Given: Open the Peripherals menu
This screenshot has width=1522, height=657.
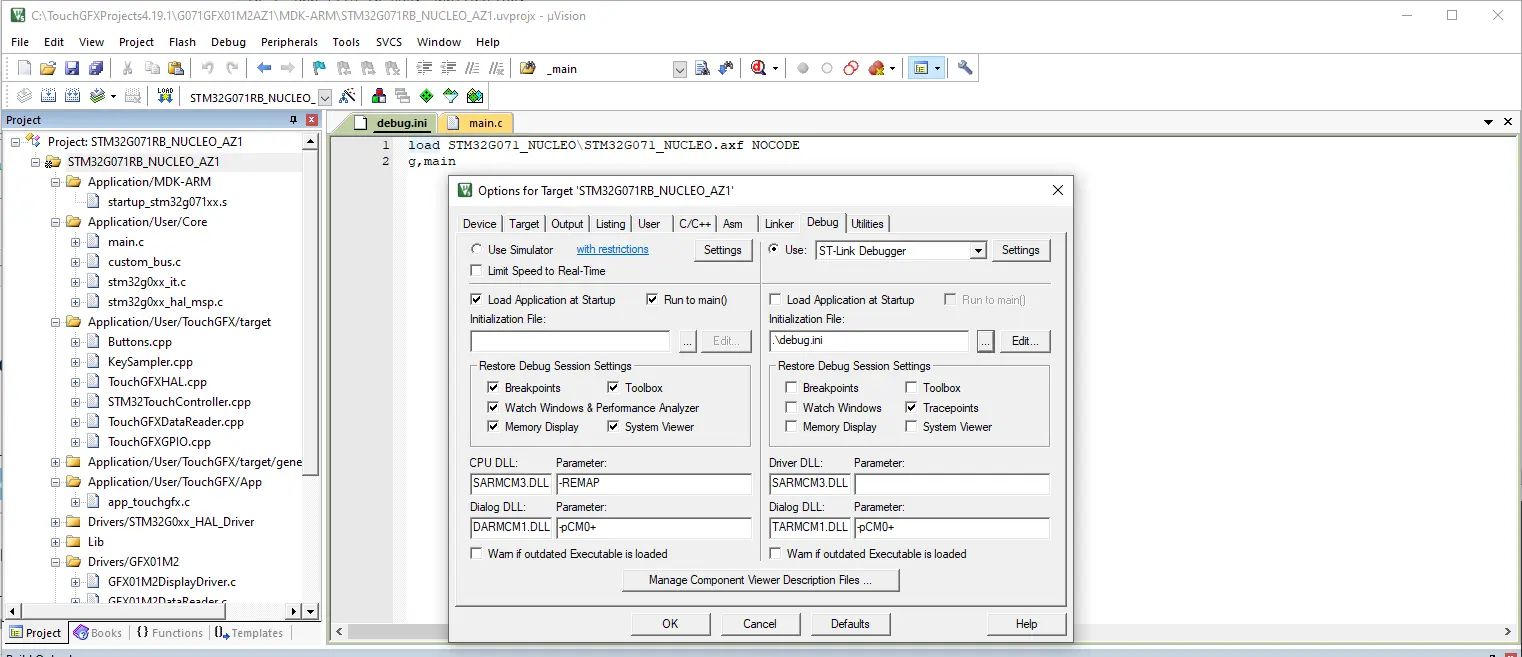Looking at the screenshot, I should tap(289, 42).
